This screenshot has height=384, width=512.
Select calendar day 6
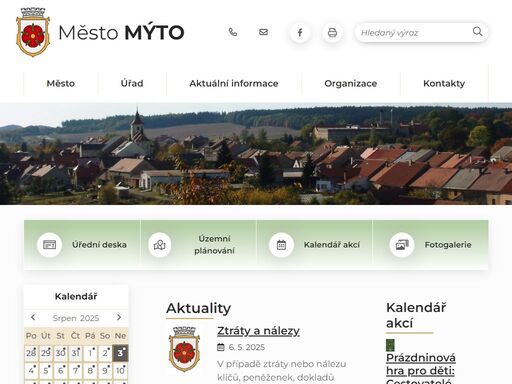tap(61, 370)
